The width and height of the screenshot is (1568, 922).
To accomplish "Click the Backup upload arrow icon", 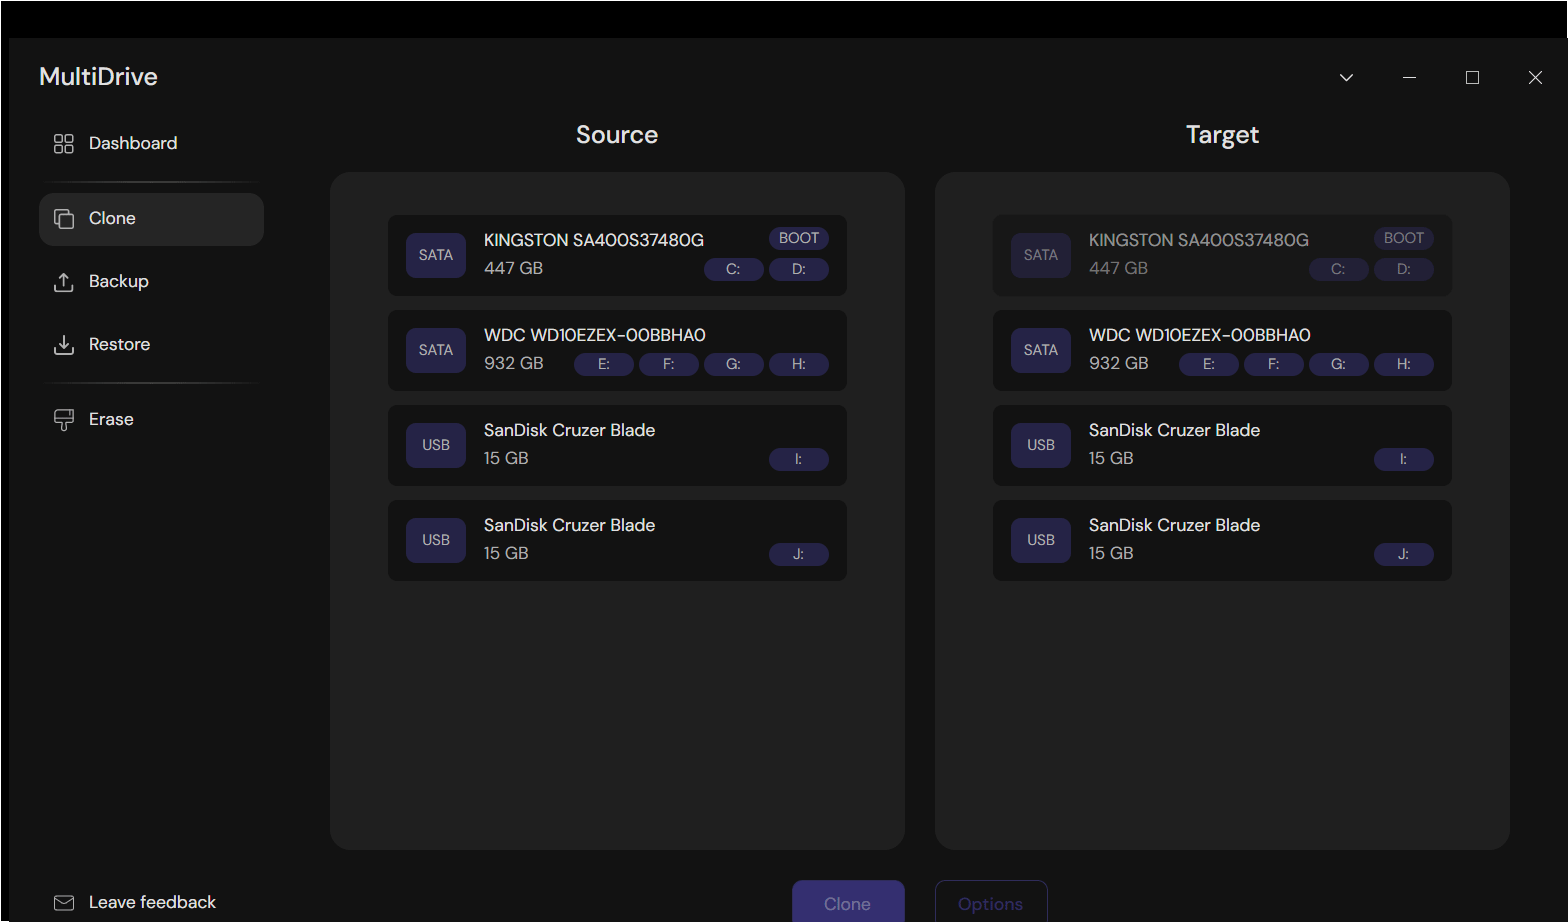I will click(x=64, y=282).
